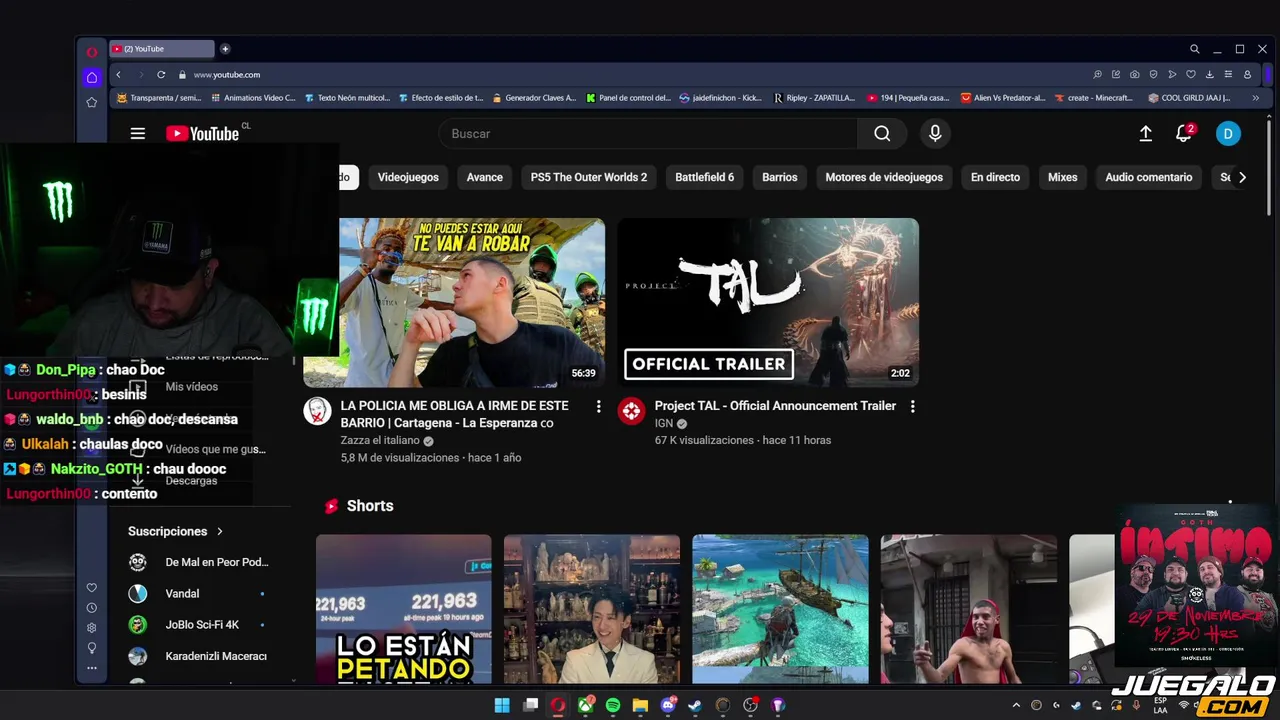Switch to the (2) YouTube browser tab

[162, 49]
